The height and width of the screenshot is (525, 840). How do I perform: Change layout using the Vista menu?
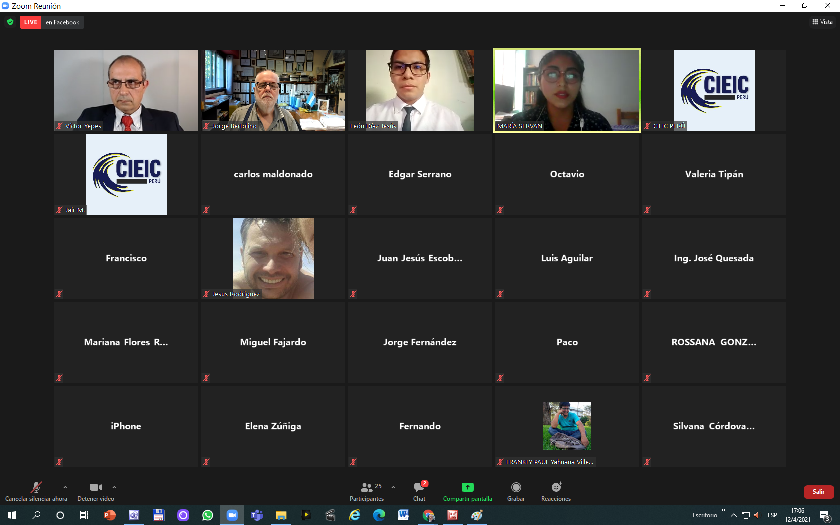pyautogui.click(x=822, y=22)
